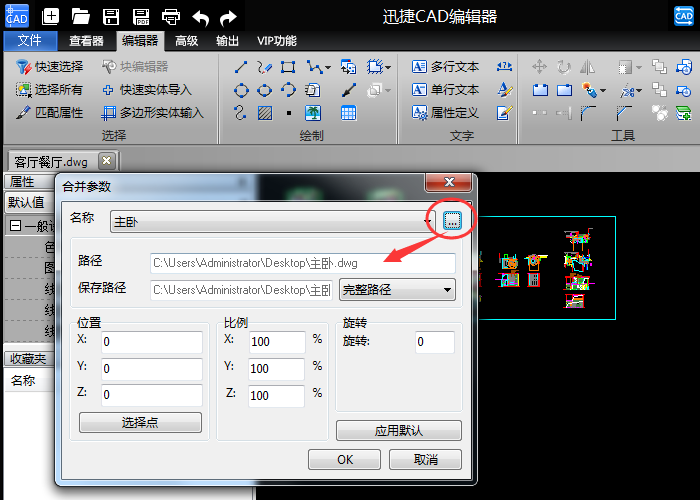
Task: Switch to the 高级 tab
Action: click(x=187, y=41)
